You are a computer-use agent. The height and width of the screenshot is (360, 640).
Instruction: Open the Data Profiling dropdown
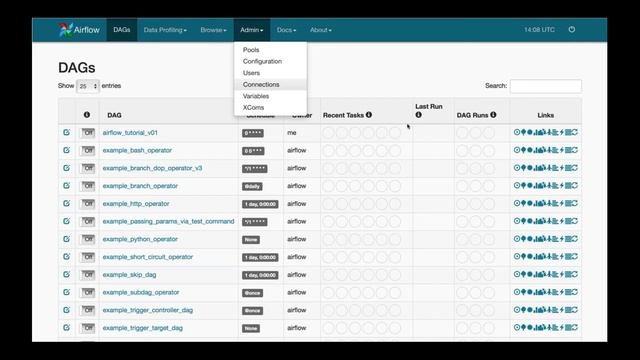point(165,30)
